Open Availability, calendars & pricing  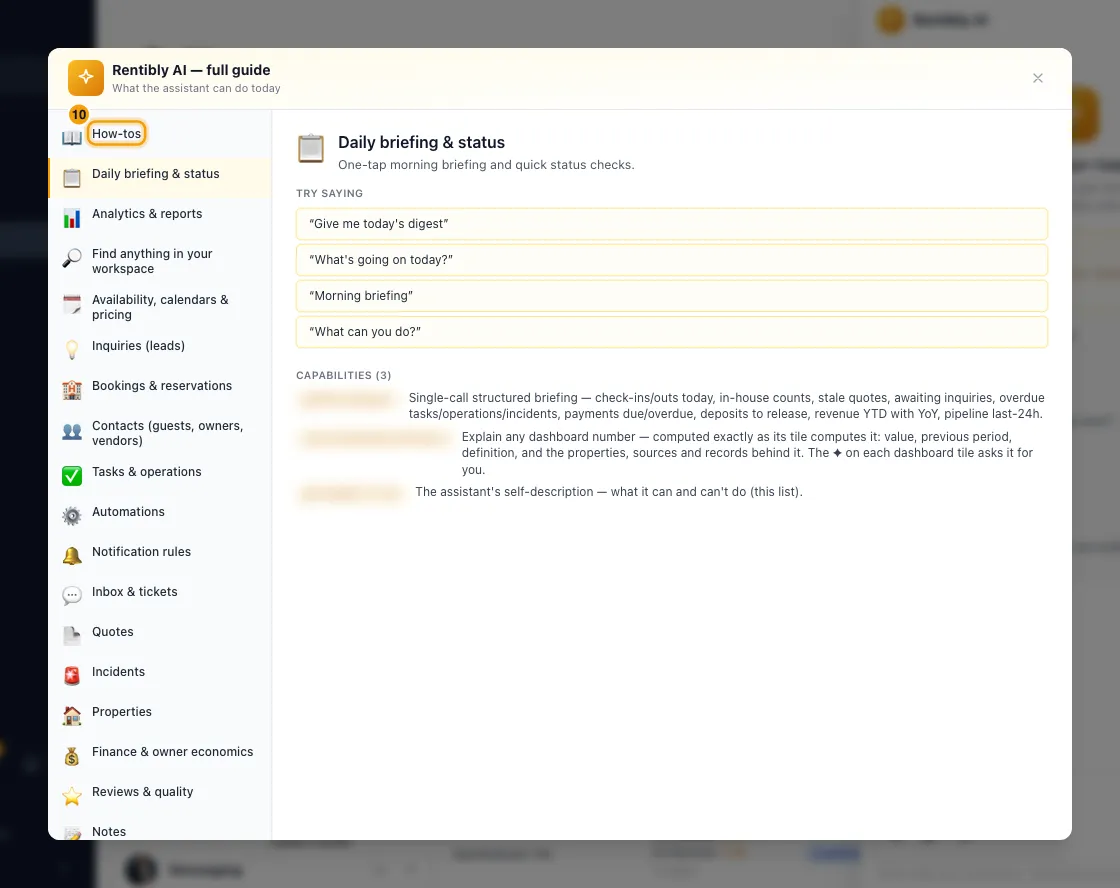pyautogui.click(x=160, y=306)
